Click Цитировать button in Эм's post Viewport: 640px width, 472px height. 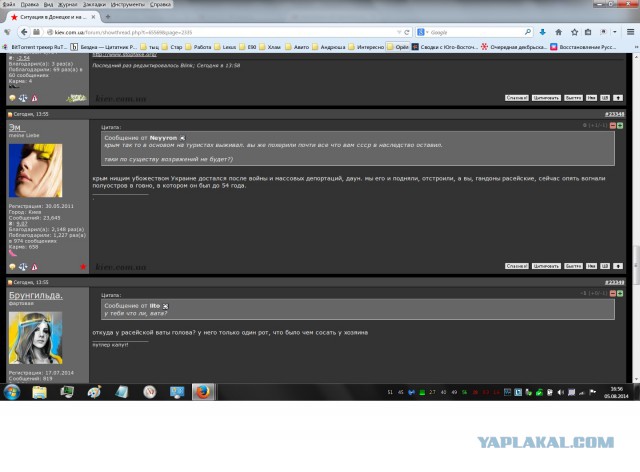click(546, 266)
